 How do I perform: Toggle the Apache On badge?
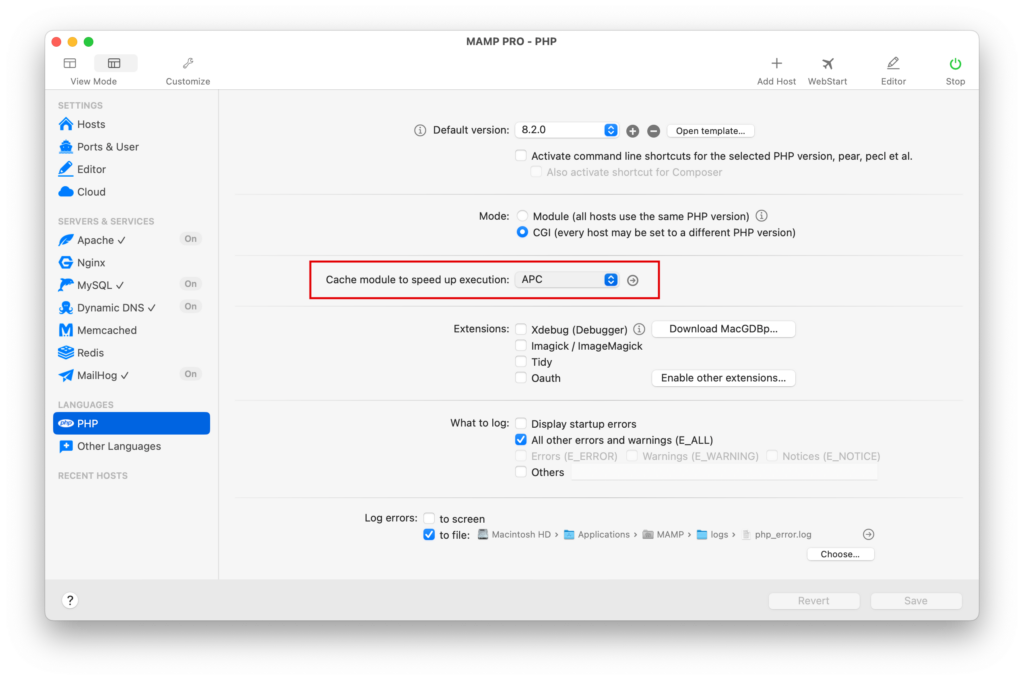[190, 239]
